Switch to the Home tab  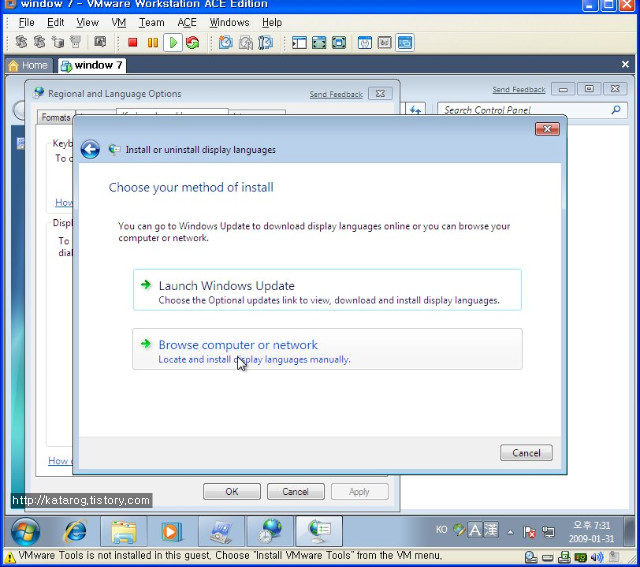[x=28, y=65]
